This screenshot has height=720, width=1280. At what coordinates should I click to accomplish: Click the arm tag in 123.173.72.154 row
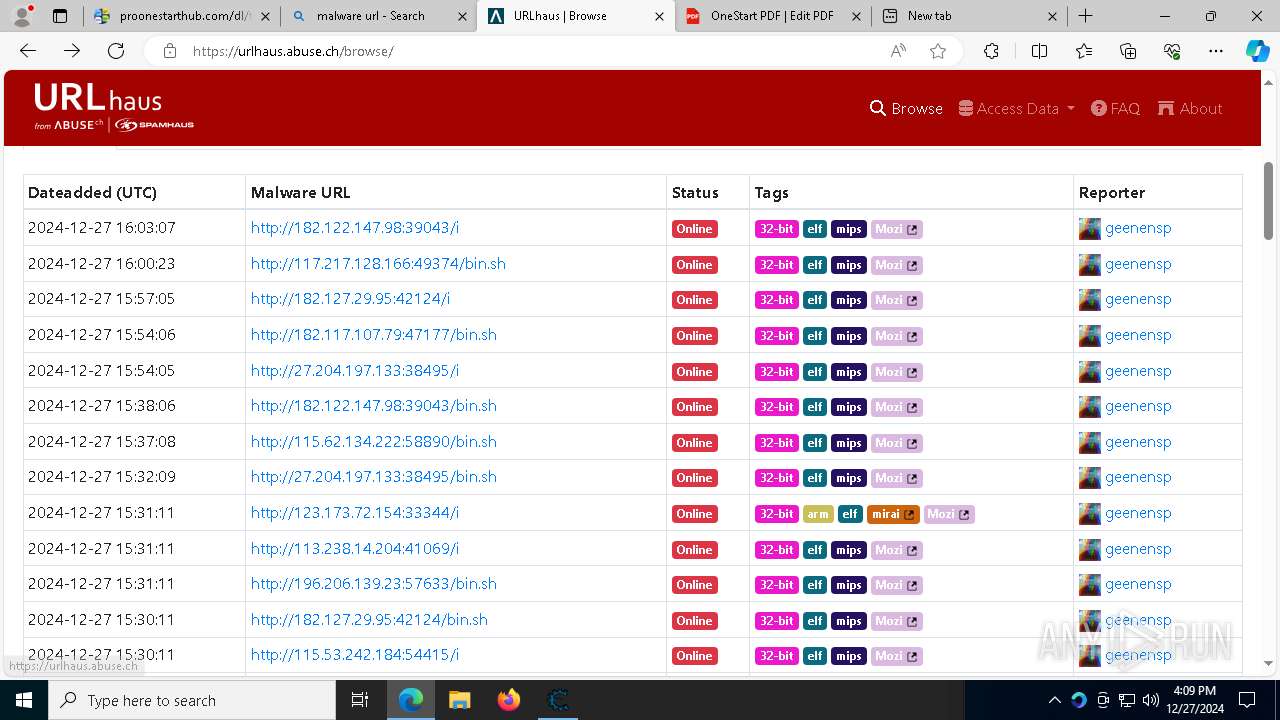pyautogui.click(x=818, y=514)
